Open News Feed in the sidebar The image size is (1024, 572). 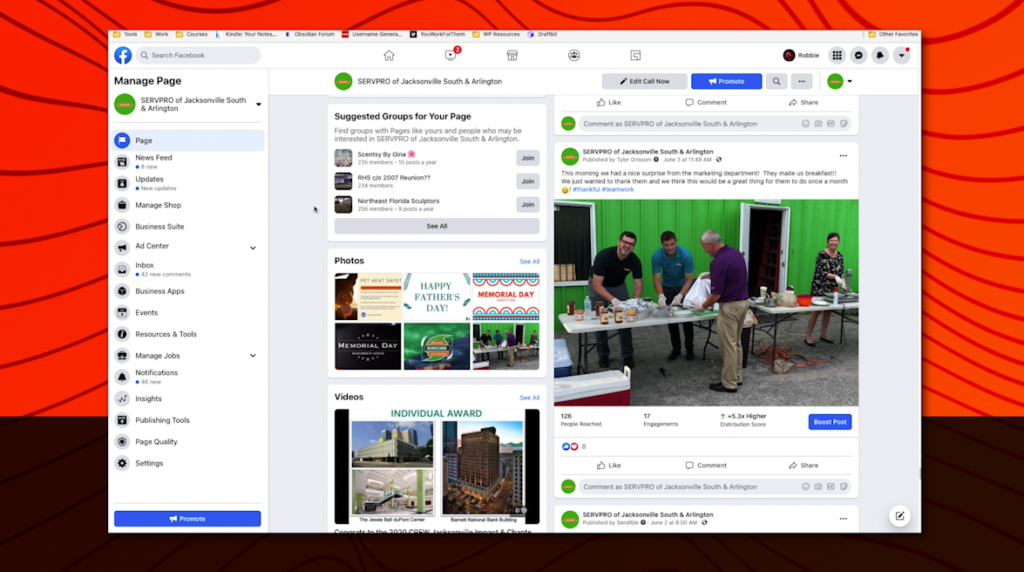[188, 161]
